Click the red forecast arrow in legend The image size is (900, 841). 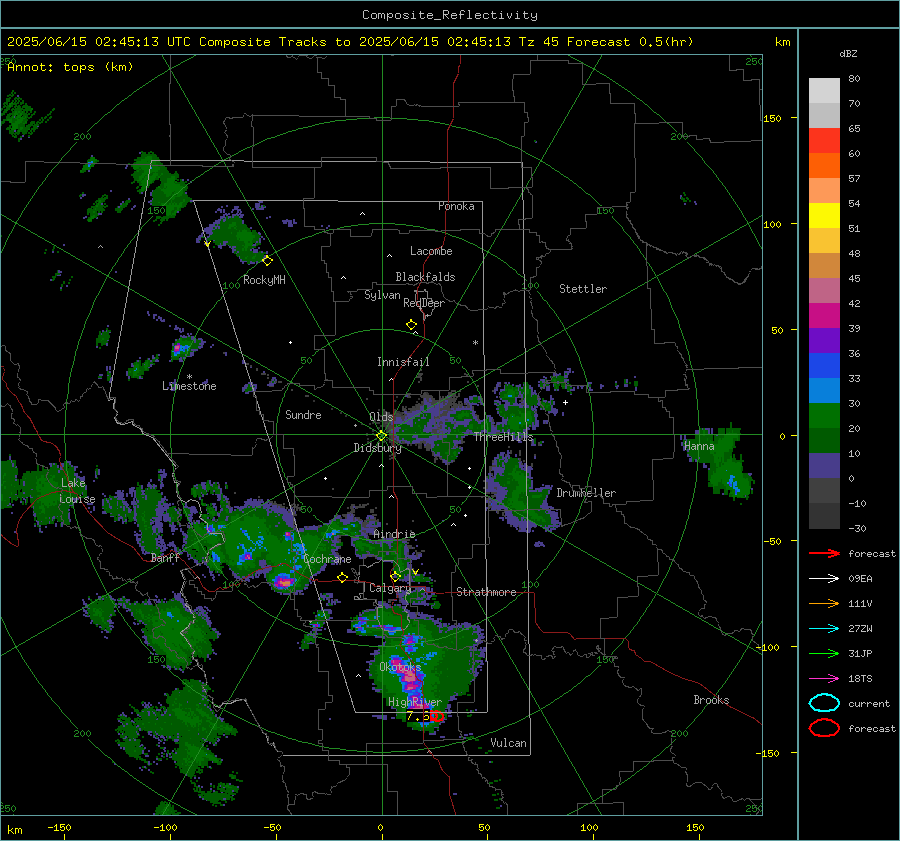(824, 553)
